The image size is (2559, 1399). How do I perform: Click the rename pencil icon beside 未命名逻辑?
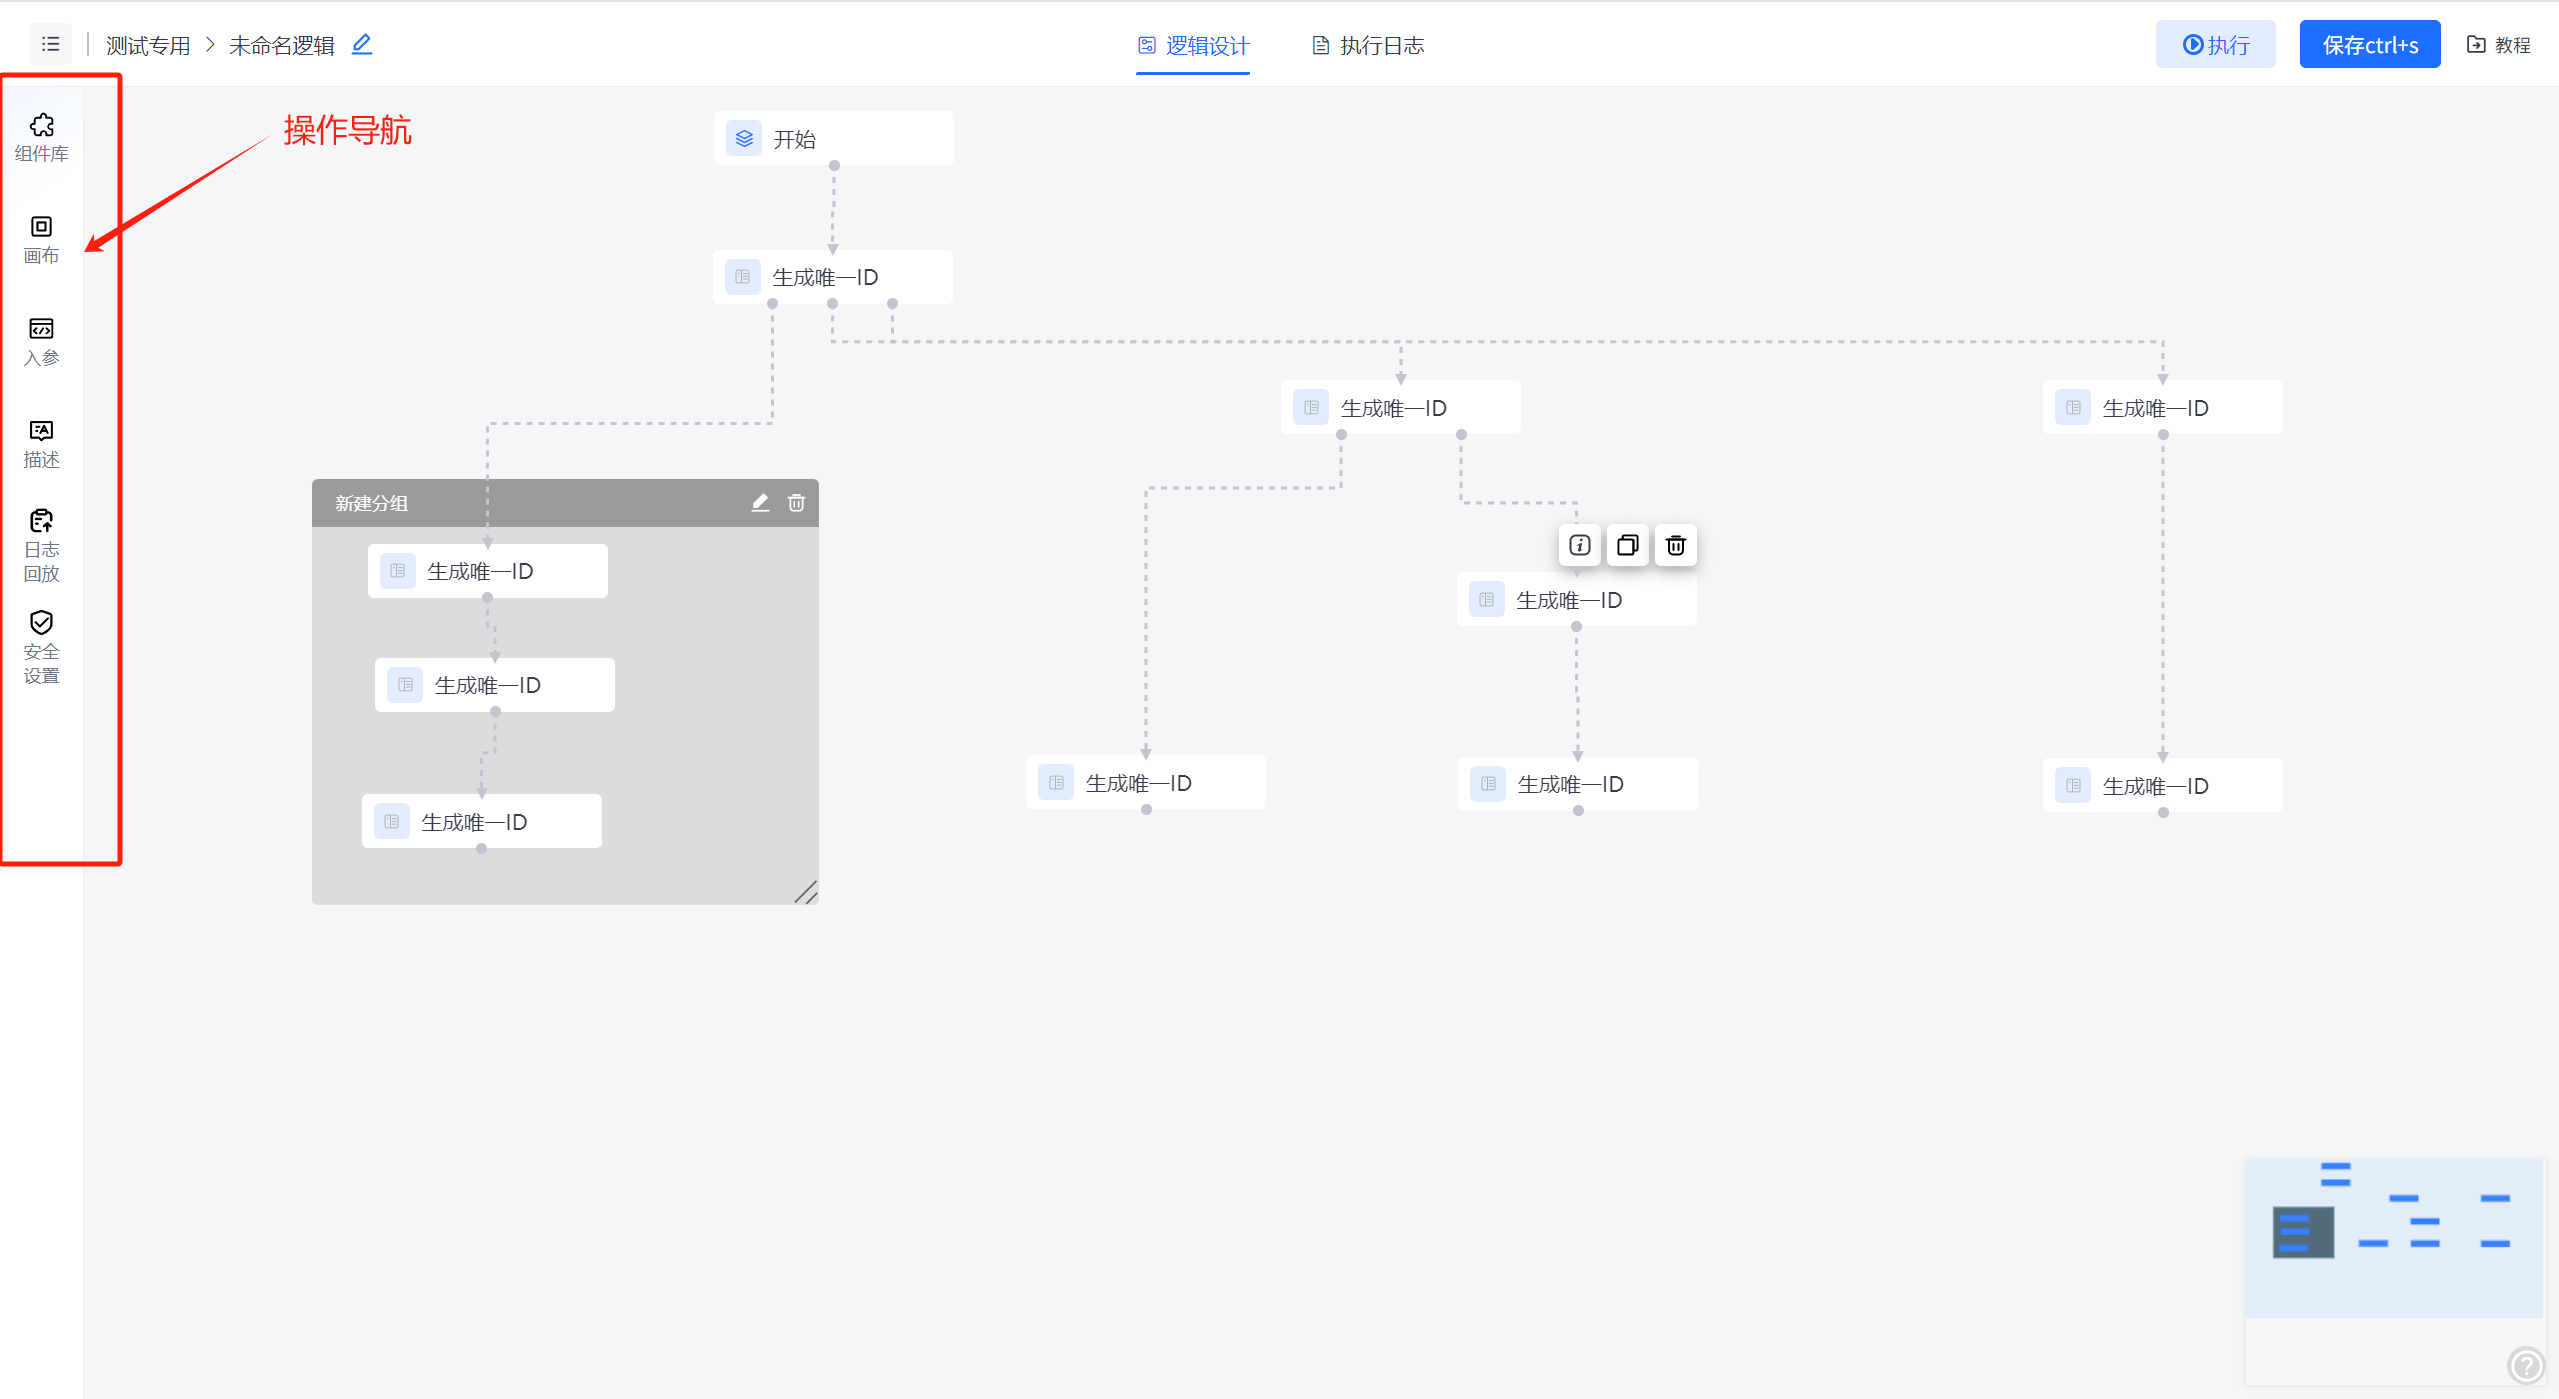pyautogui.click(x=362, y=44)
